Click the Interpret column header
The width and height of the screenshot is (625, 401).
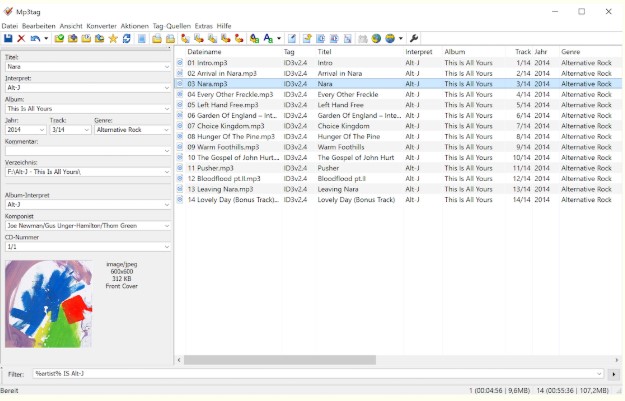[420, 51]
